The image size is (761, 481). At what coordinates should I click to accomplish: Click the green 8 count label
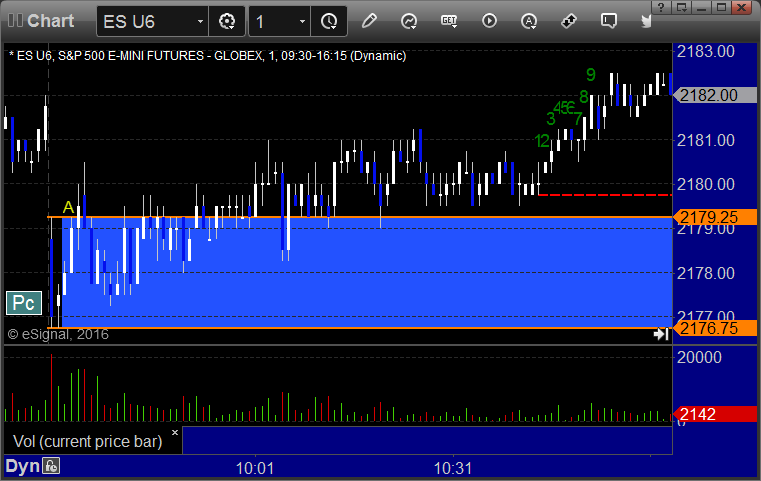pyautogui.click(x=584, y=97)
